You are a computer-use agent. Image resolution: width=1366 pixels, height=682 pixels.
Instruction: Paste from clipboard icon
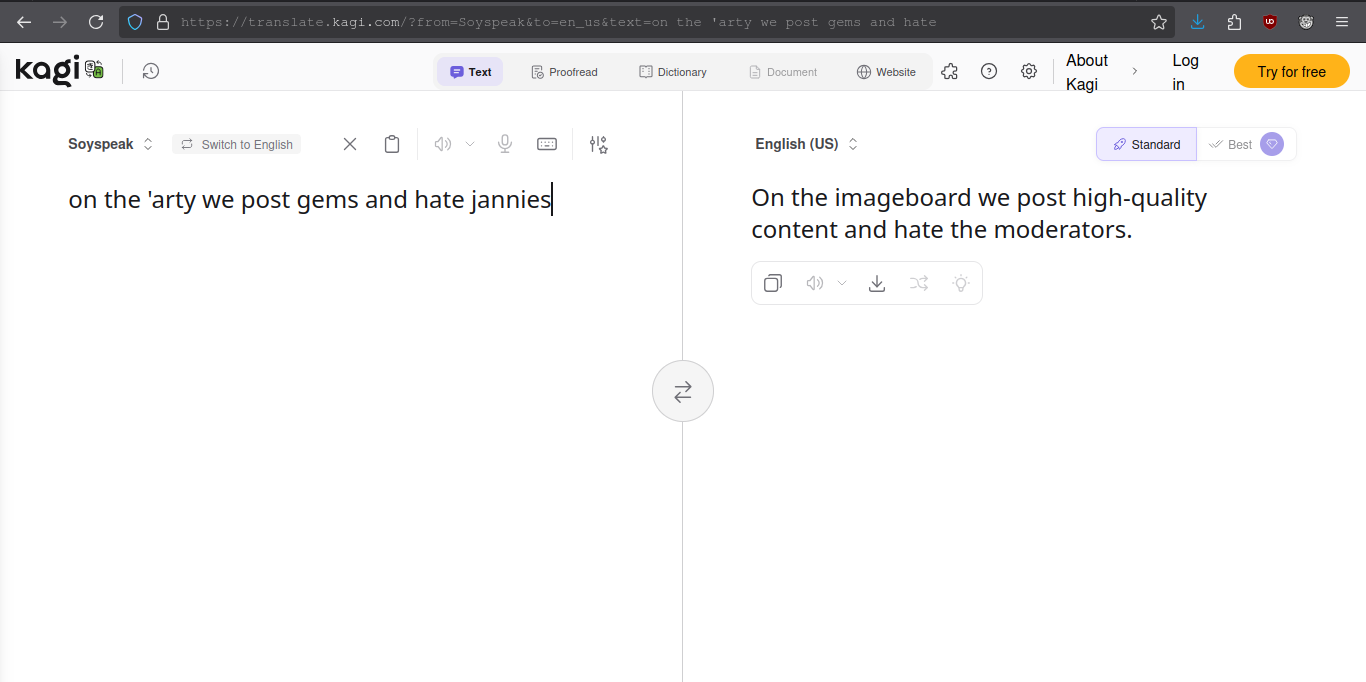click(x=392, y=144)
